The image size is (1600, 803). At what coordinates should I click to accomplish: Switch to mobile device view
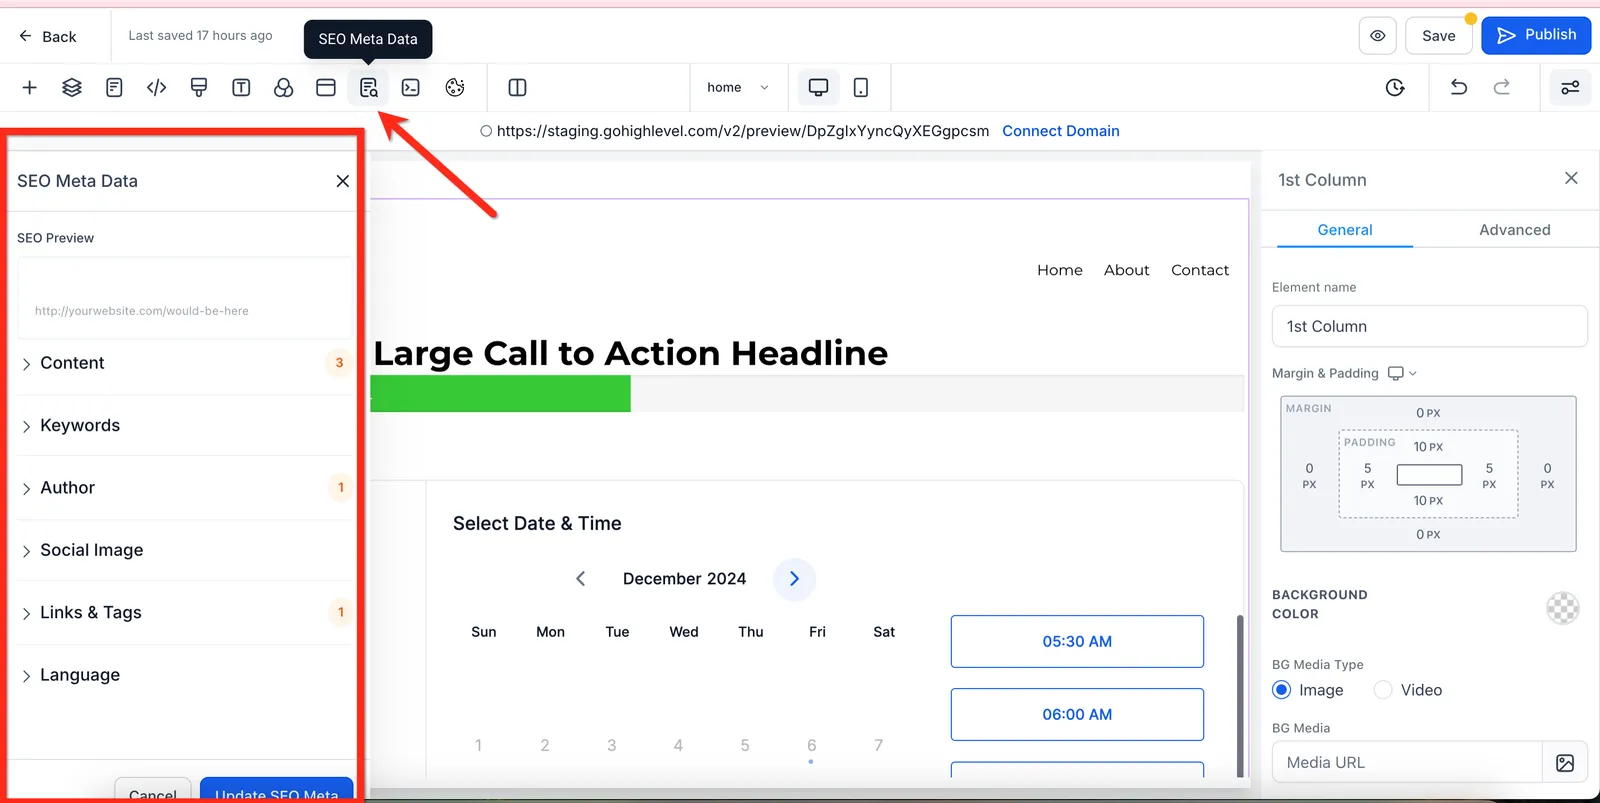(x=861, y=88)
